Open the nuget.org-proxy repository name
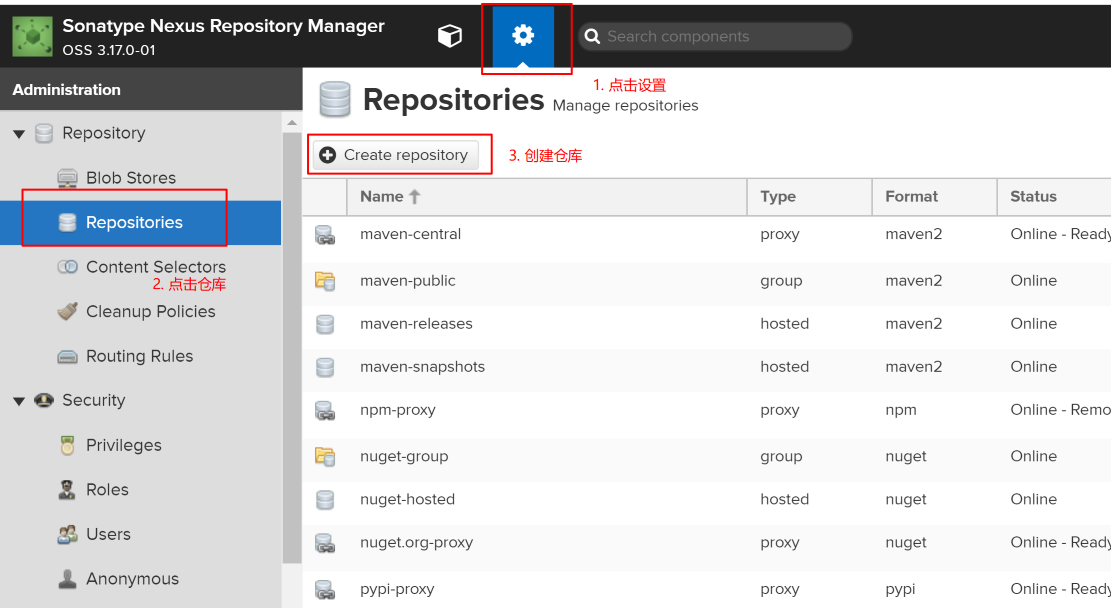 coord(416,543)
